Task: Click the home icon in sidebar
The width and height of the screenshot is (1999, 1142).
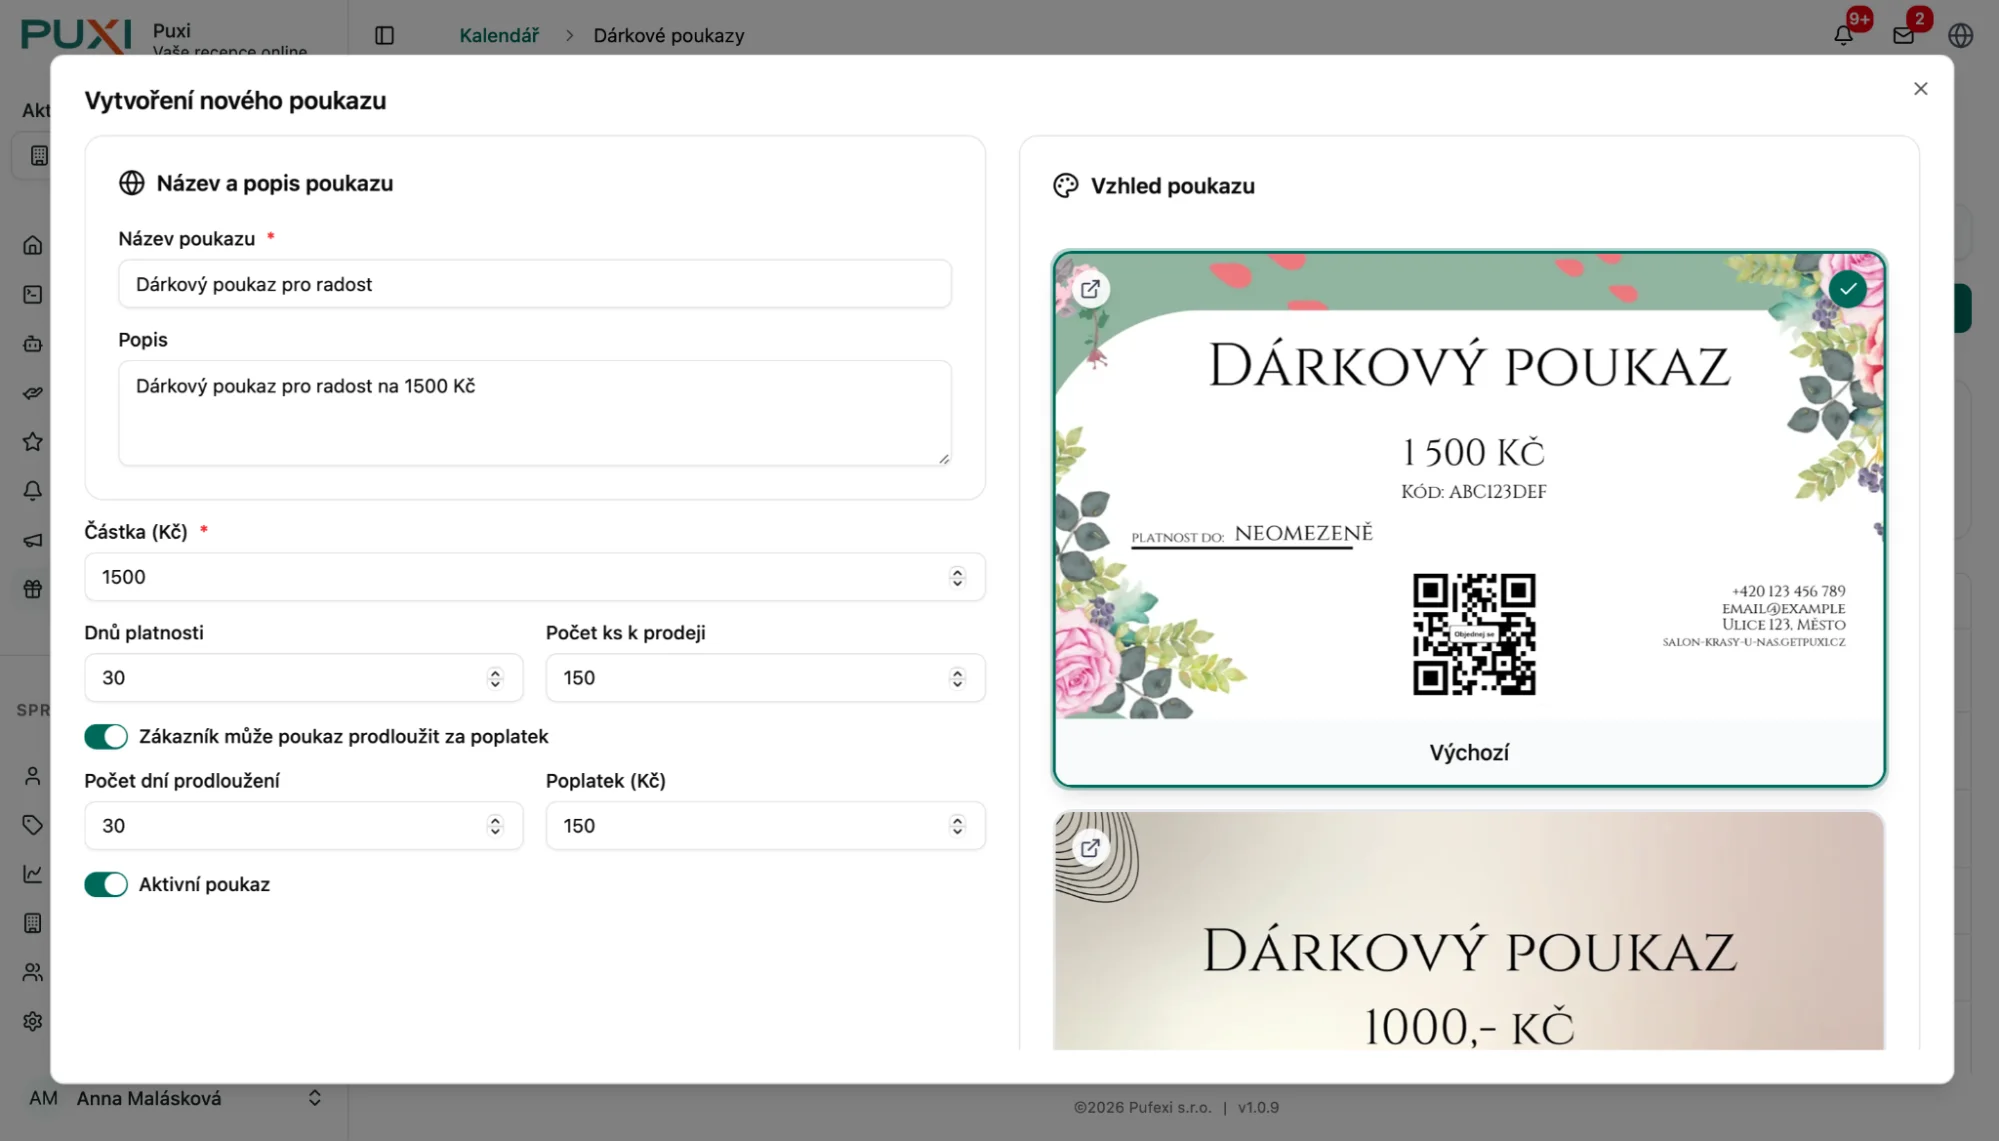Action: tap(33, 245)
